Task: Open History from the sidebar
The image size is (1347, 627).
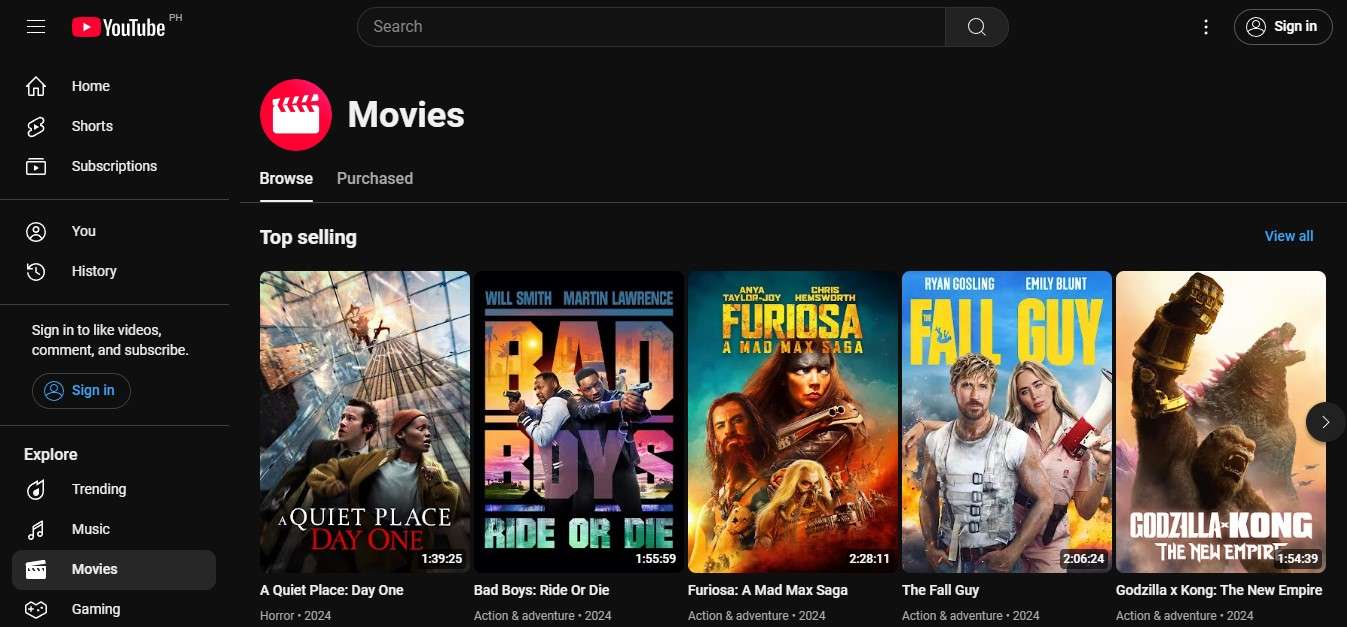Action: click(x=114, y=271)
